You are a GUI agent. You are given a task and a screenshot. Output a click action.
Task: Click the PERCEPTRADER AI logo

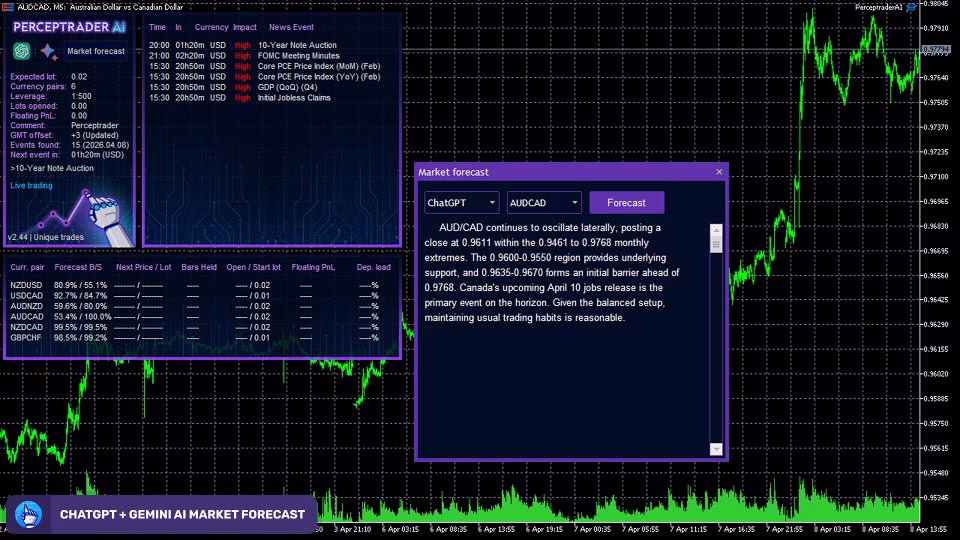point(69,27)
